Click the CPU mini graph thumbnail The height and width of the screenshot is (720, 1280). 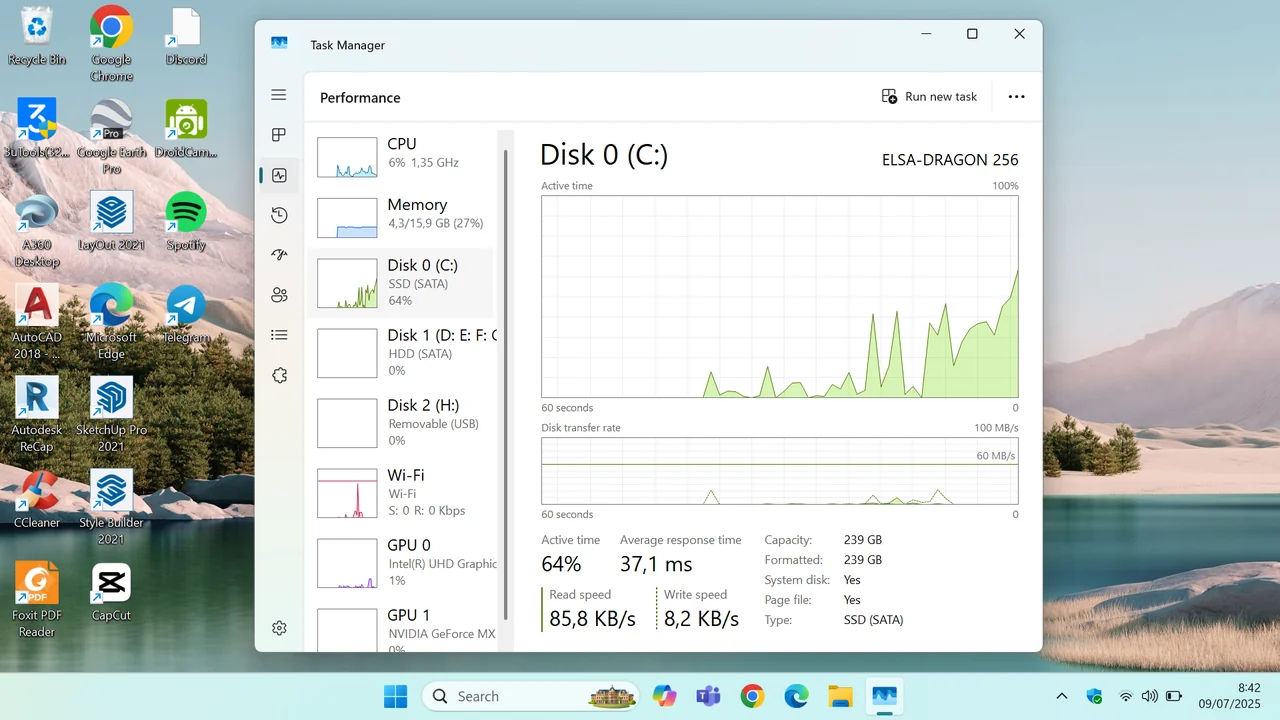click(x=347, y=158)
